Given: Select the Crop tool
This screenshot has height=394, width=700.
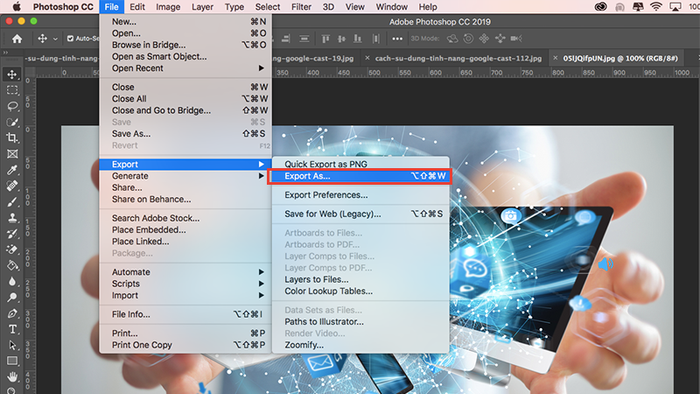Looking at the screenshot, I should tap(12, 138).
